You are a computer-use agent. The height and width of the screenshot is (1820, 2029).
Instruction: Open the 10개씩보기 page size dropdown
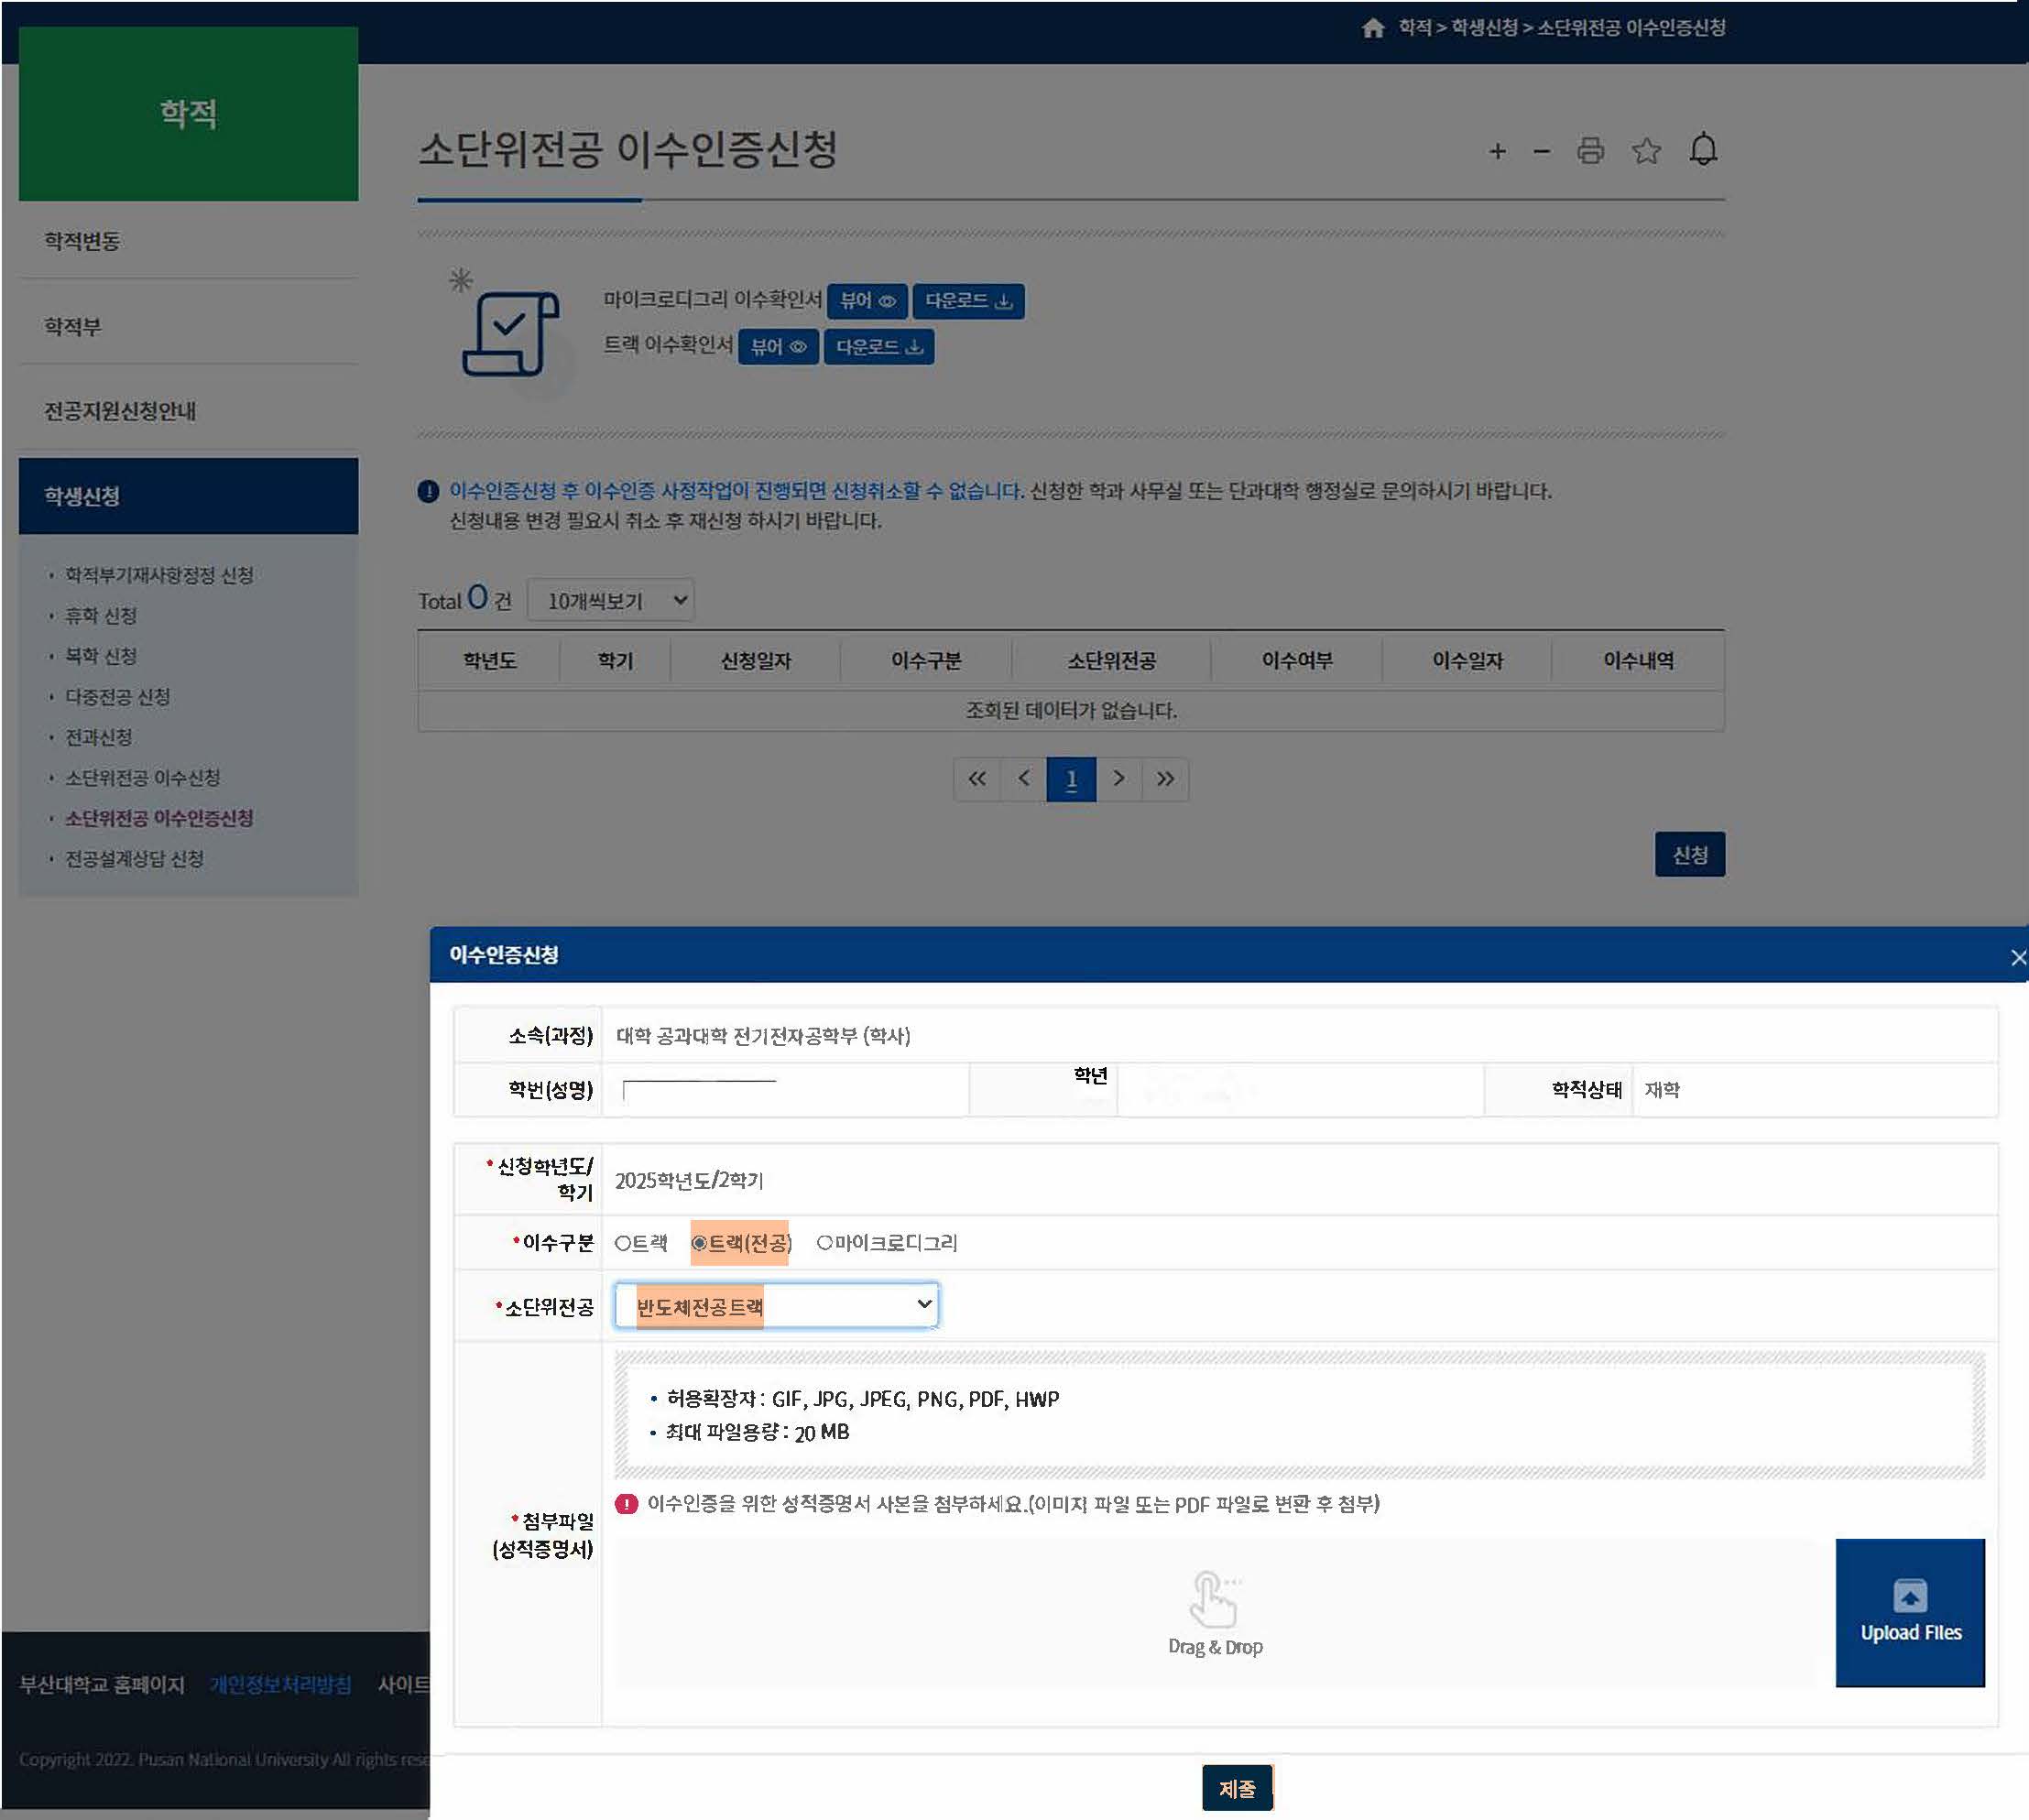[611, 600]
